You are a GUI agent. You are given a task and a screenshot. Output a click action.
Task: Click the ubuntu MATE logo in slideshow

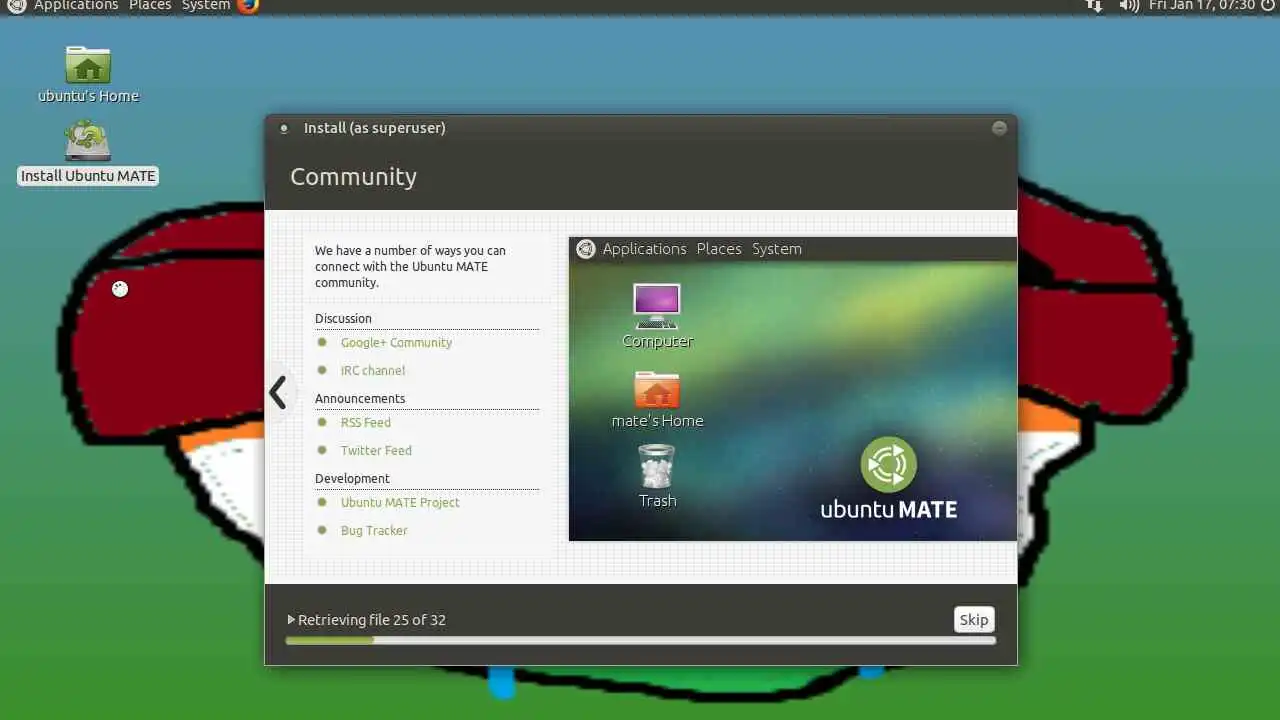coord(888,479)
